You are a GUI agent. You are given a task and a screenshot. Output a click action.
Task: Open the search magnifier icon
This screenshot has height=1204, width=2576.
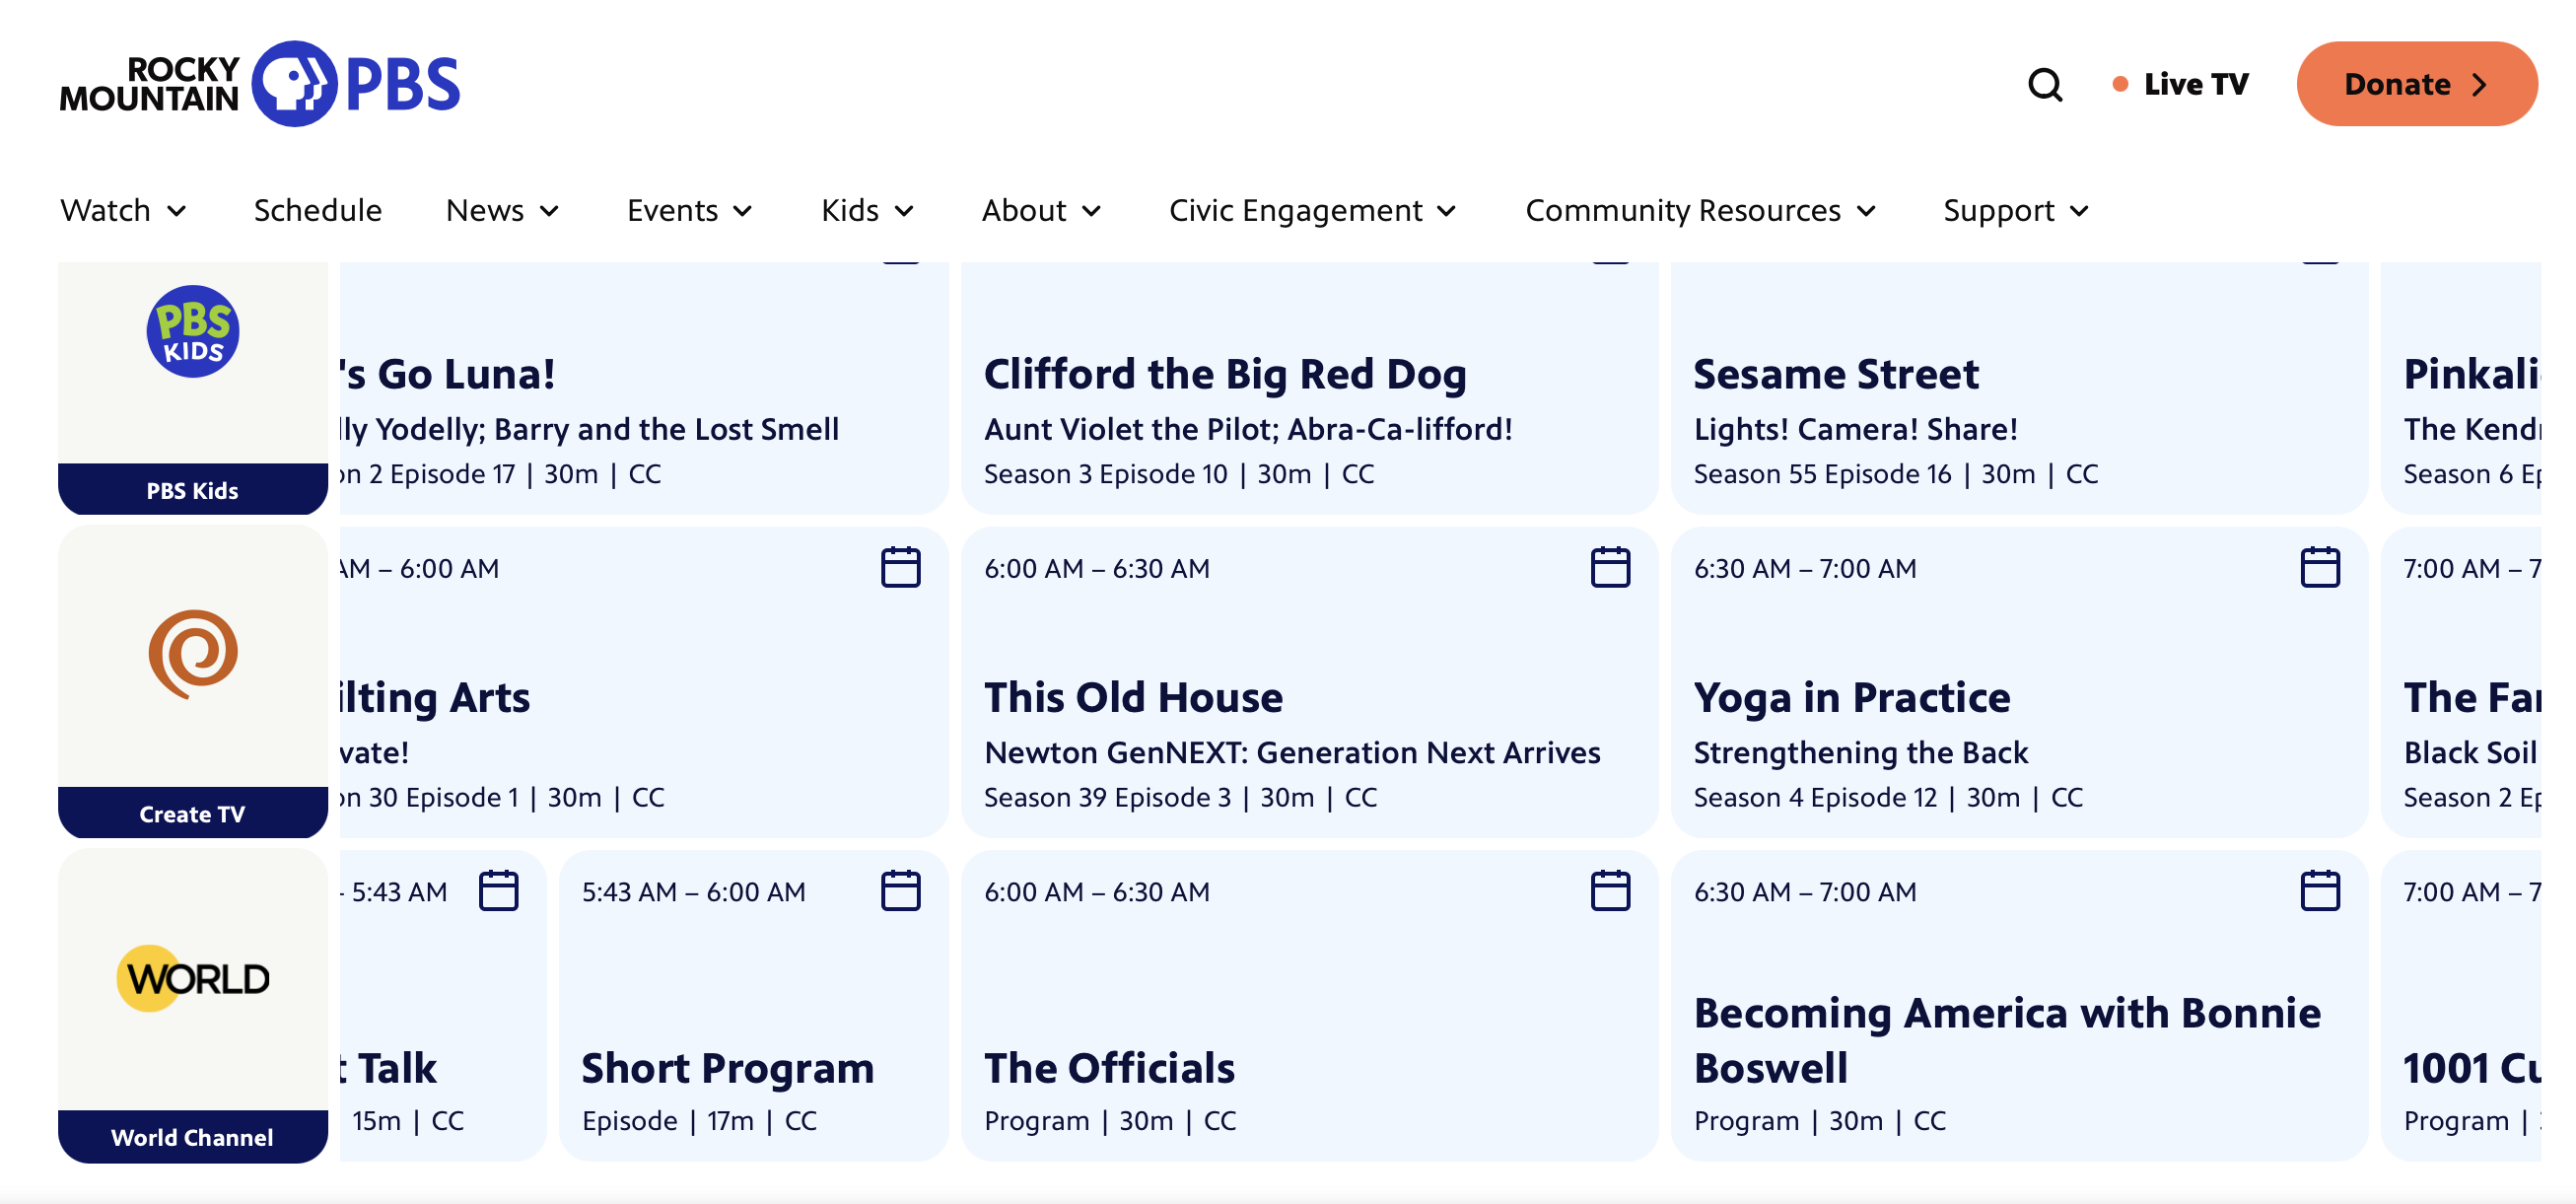pos(2045,84)
